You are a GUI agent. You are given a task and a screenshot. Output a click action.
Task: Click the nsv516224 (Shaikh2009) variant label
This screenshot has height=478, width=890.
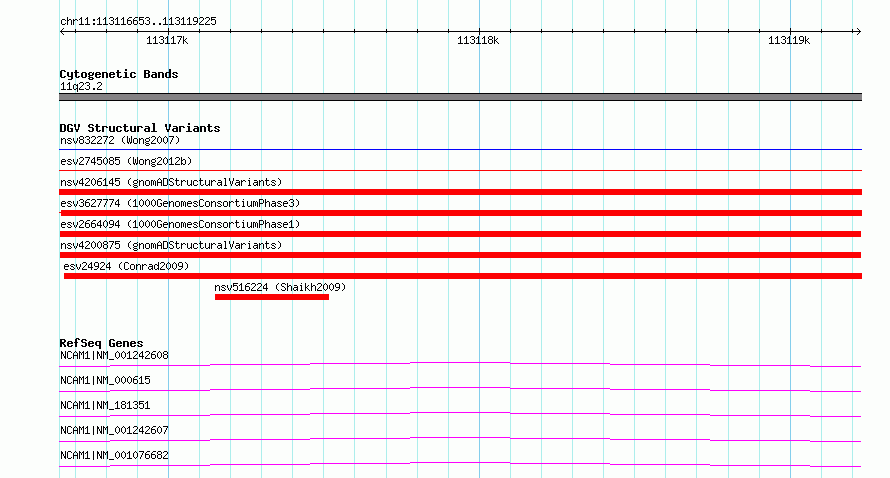tap(280, 287)
